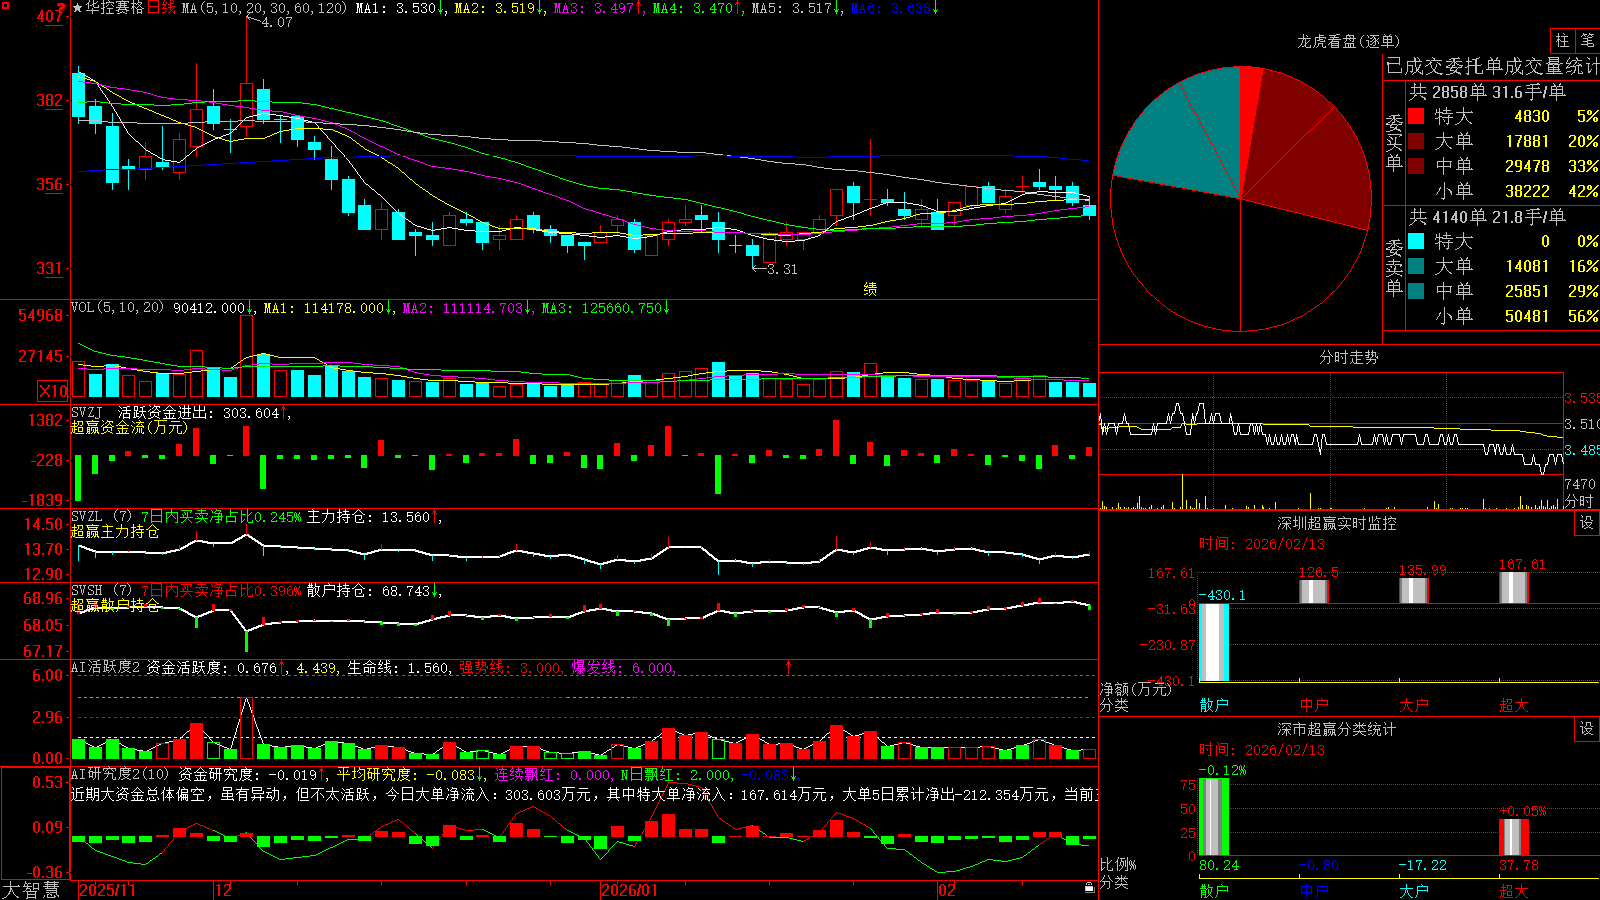The width and height of the screenshot is (1600, 900).
Task: Click the 3.31 low price annotation
Action: click(x=782, y=269)
